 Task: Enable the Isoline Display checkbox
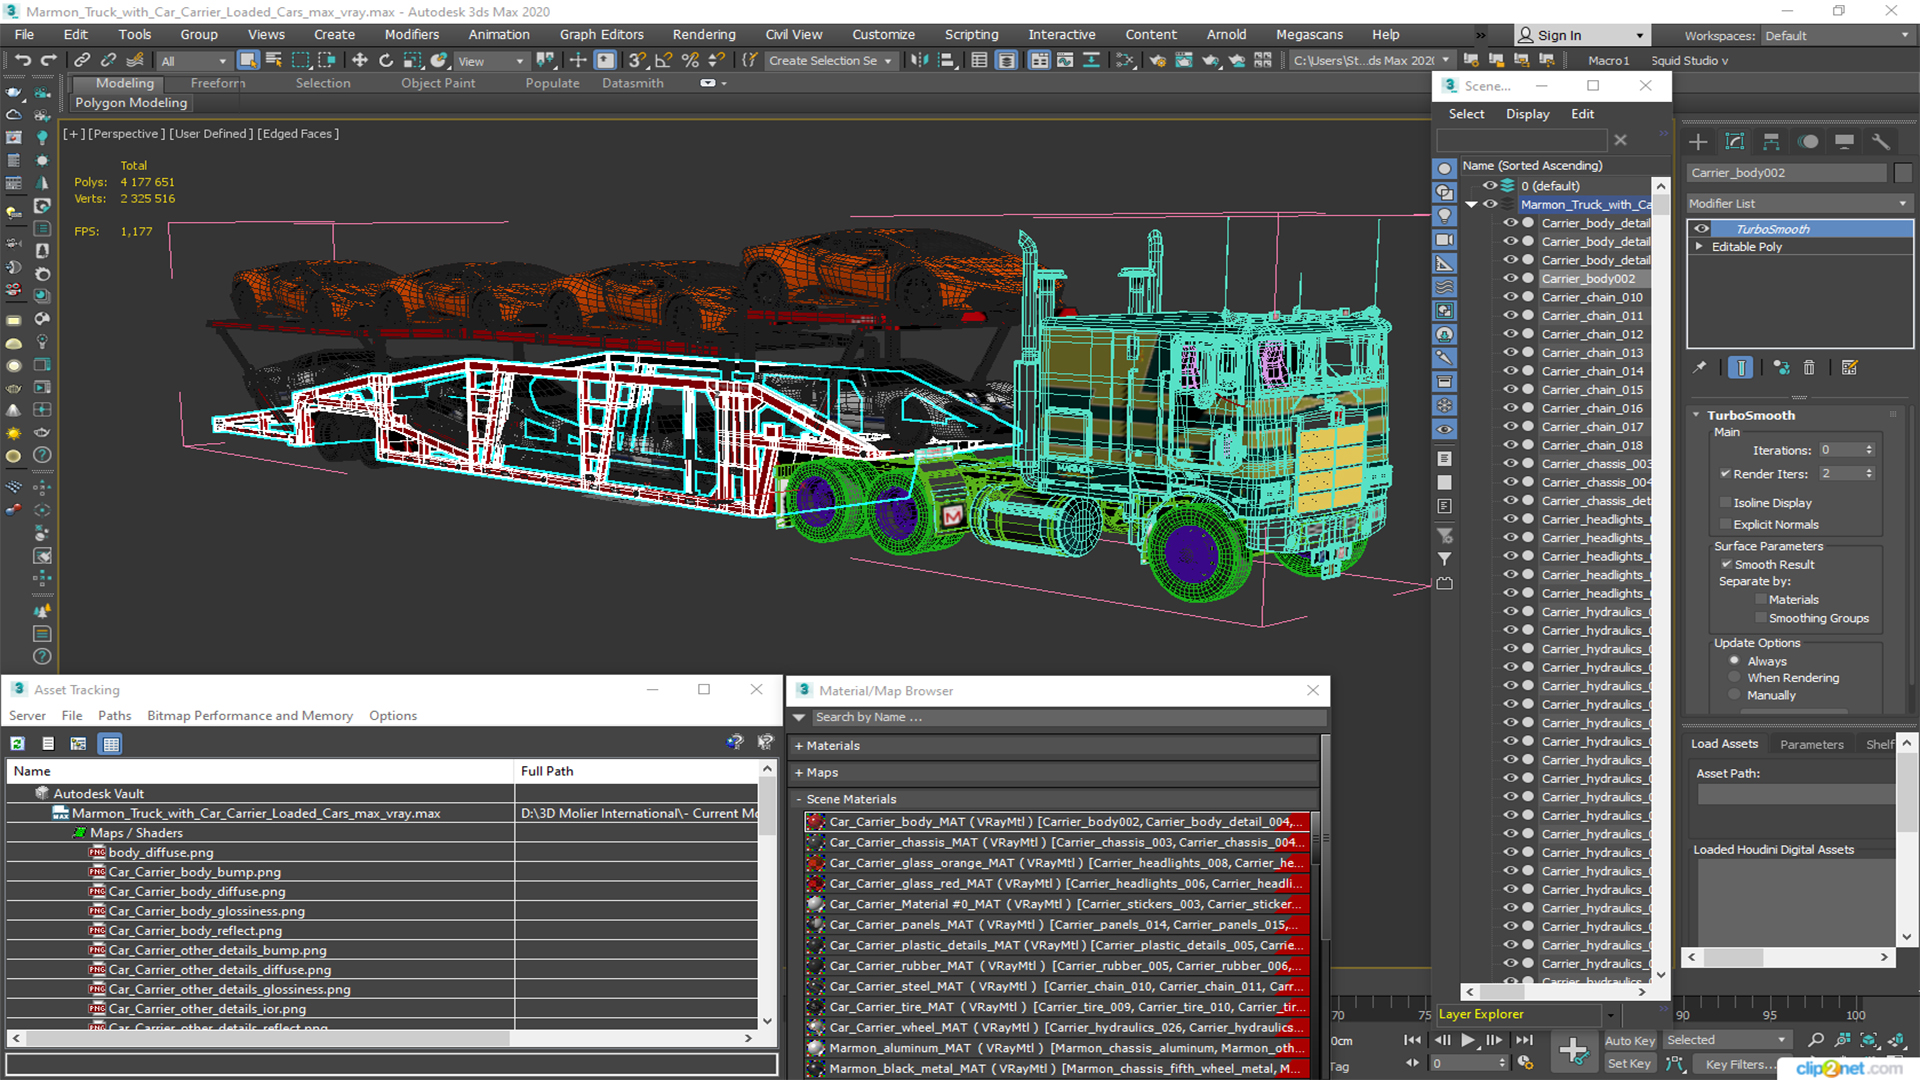pyautogui.click(x=1725, y=503)
